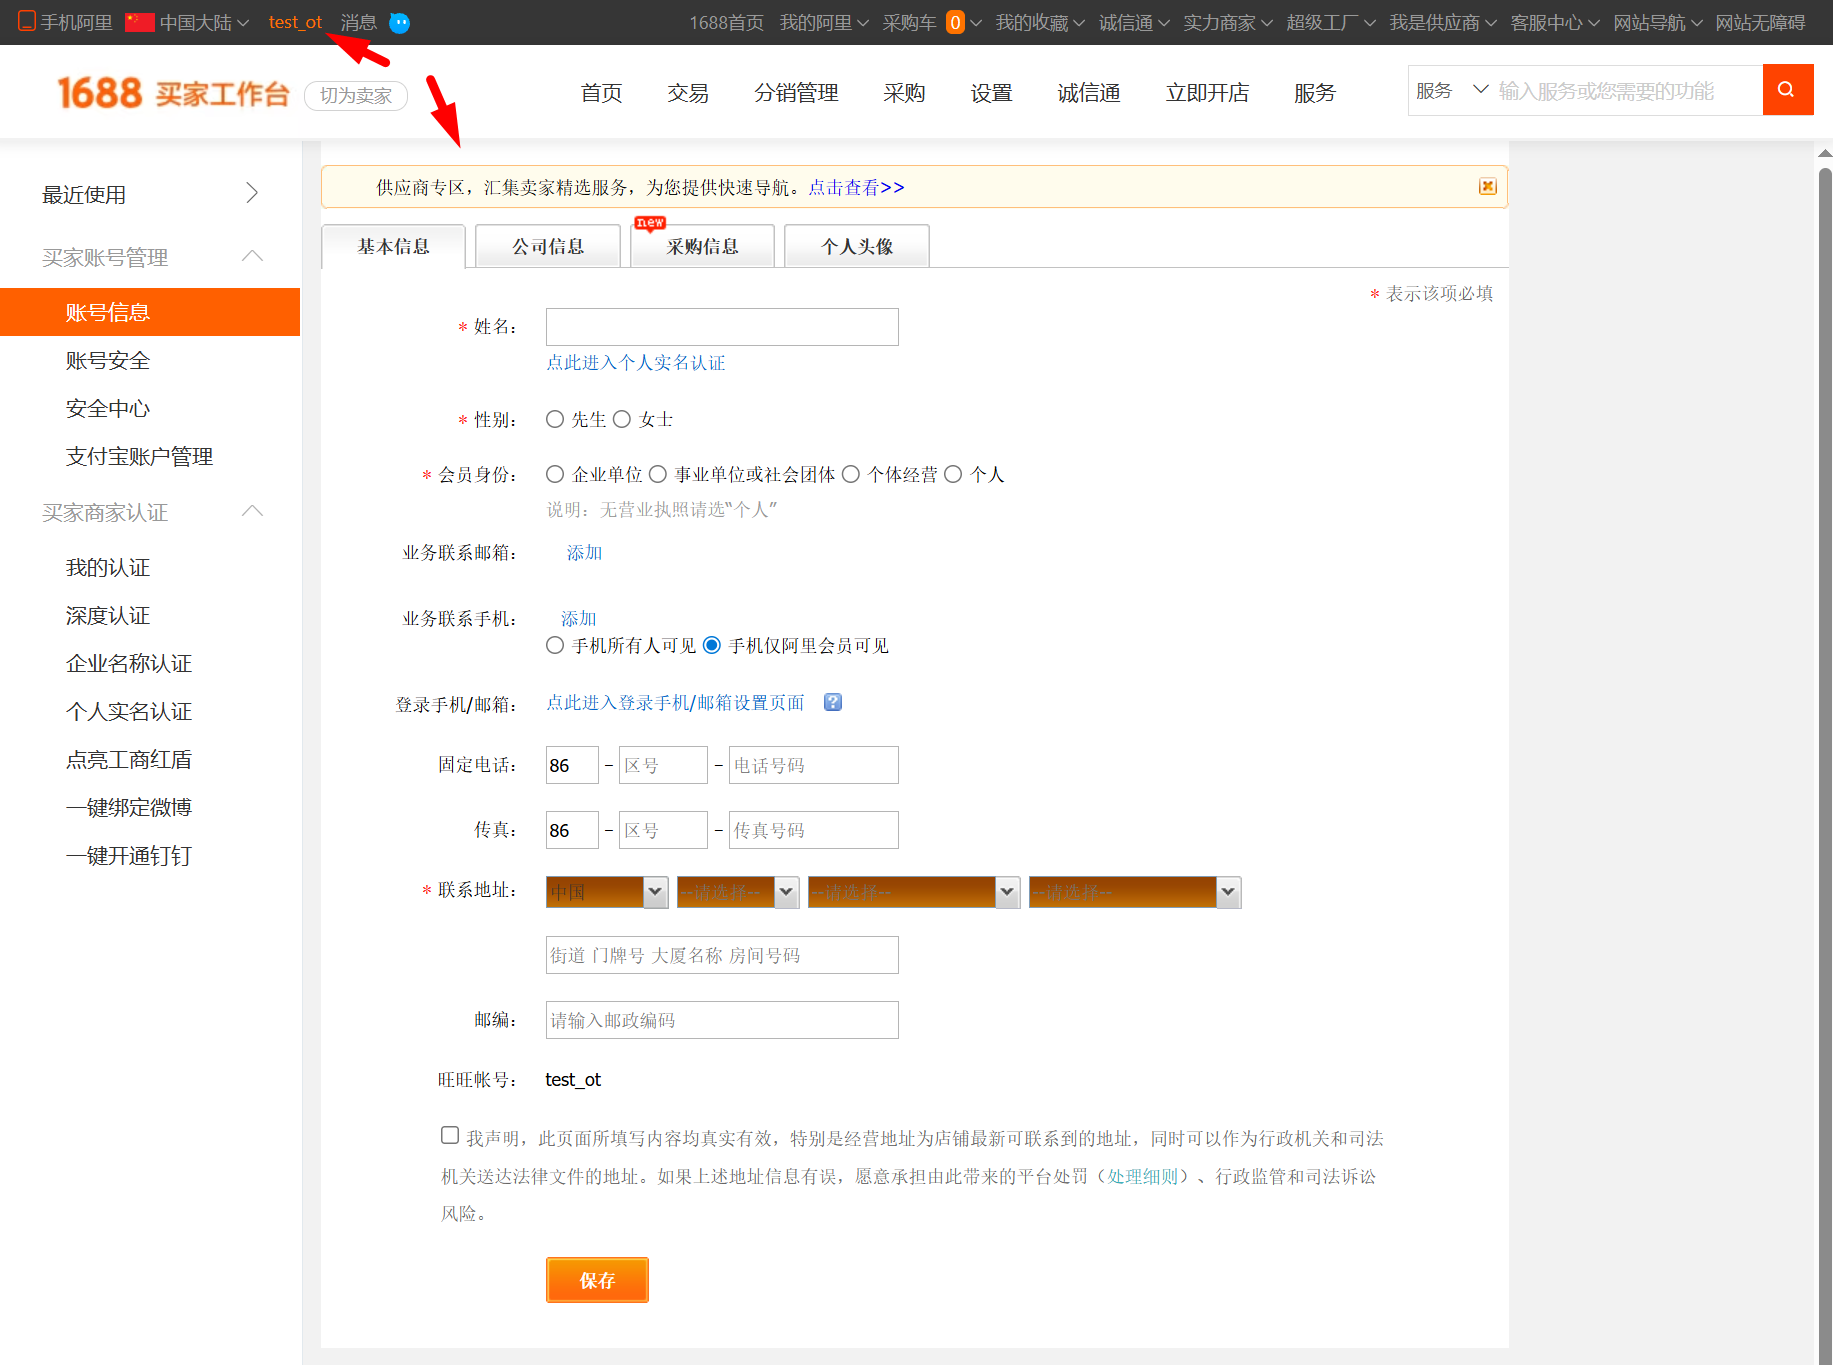This screenshot has height=1365, width=1833.
Task: Open the 采购信息 tab
Action: click(x=702, y=247)
